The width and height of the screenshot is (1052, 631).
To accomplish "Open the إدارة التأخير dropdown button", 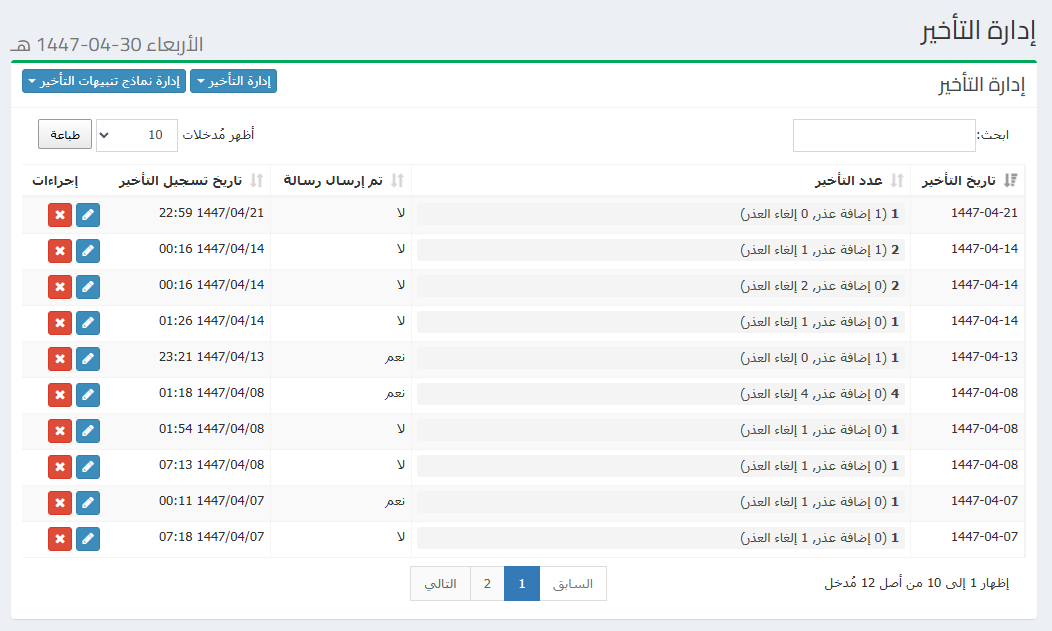I will [x=233, y=82].
